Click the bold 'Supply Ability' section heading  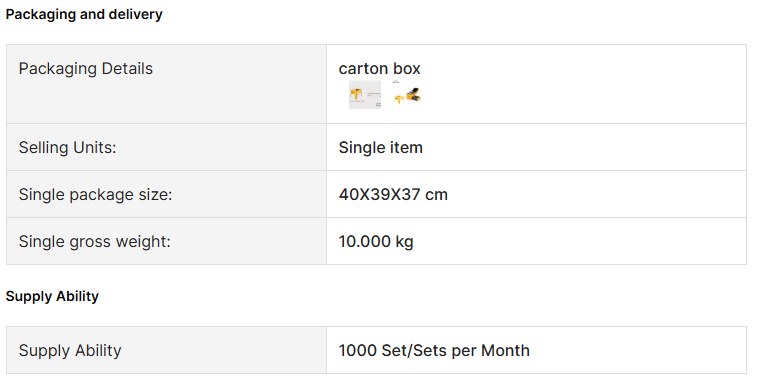click(x=52, y=296)
